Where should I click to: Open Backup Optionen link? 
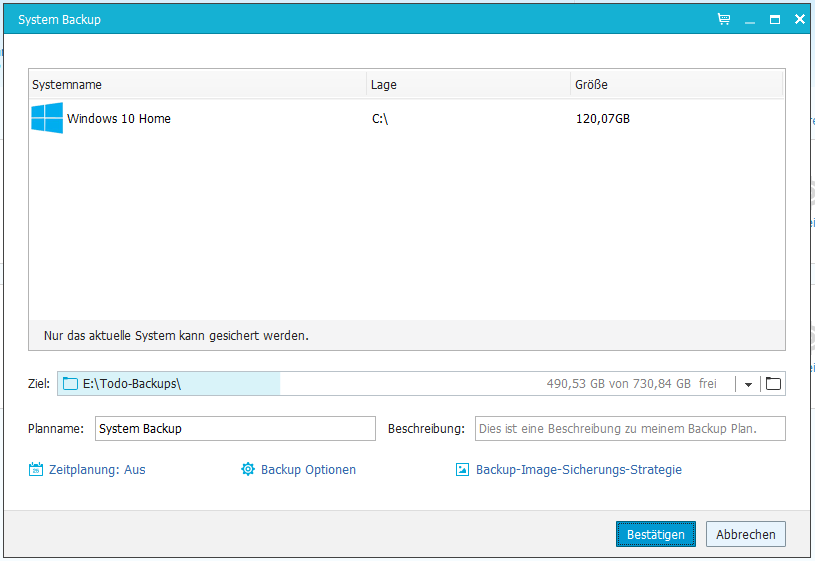click(x=308, y=469)
